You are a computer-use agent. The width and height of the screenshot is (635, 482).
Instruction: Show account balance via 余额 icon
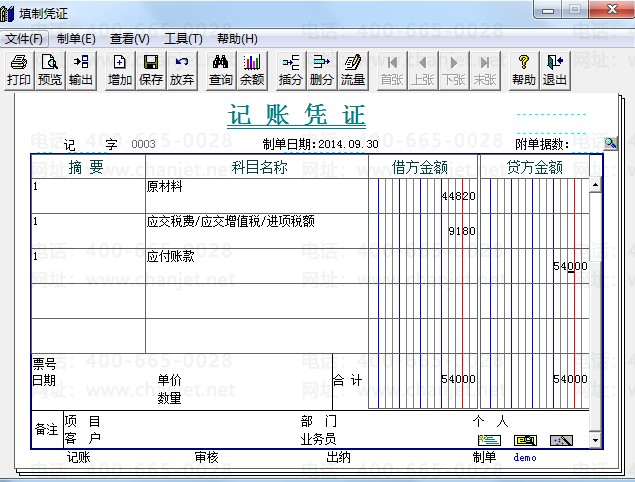(x=252, y=70)
